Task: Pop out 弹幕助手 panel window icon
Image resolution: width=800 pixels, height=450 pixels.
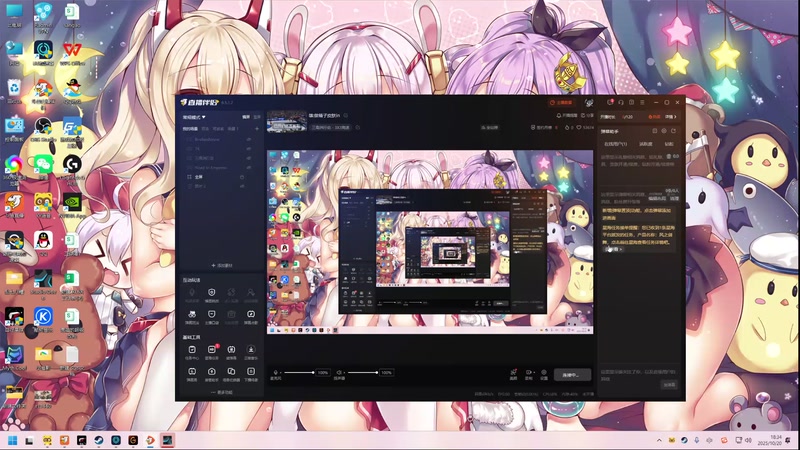Action: point(655,131)
